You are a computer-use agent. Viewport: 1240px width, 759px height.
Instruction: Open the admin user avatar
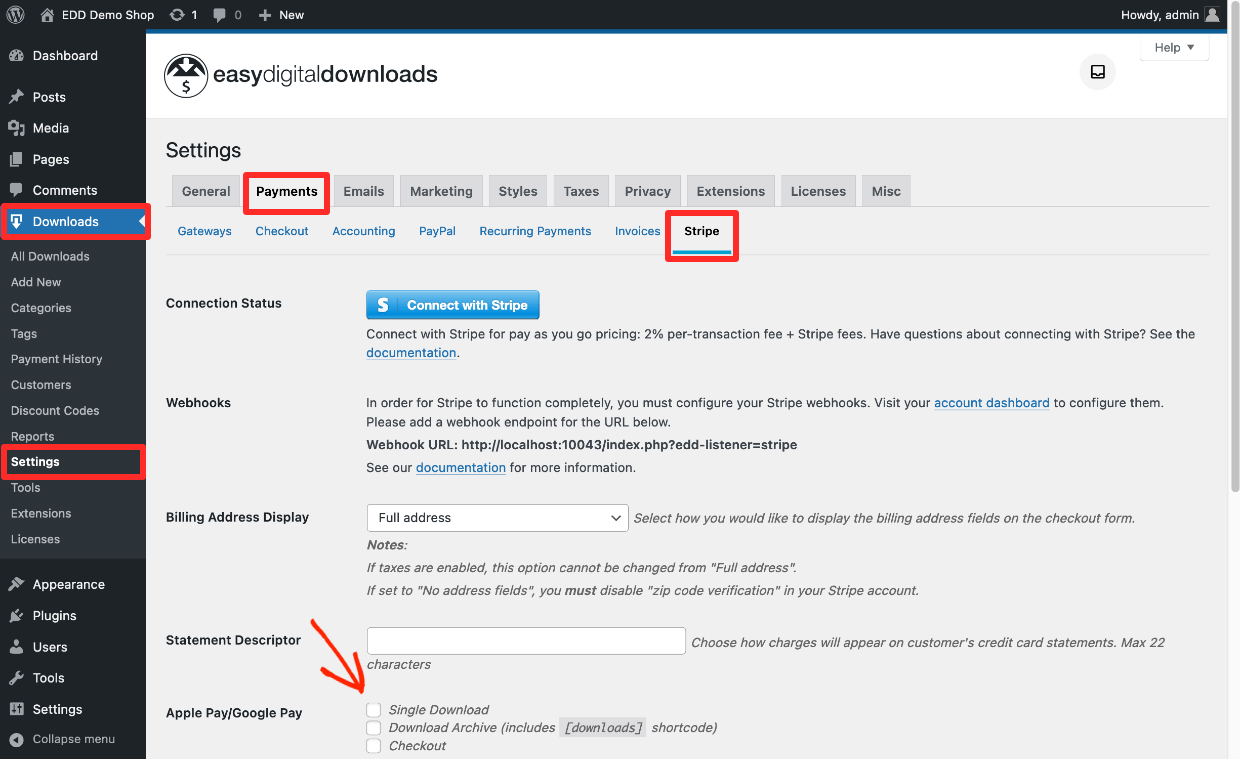click(1212, 15)
